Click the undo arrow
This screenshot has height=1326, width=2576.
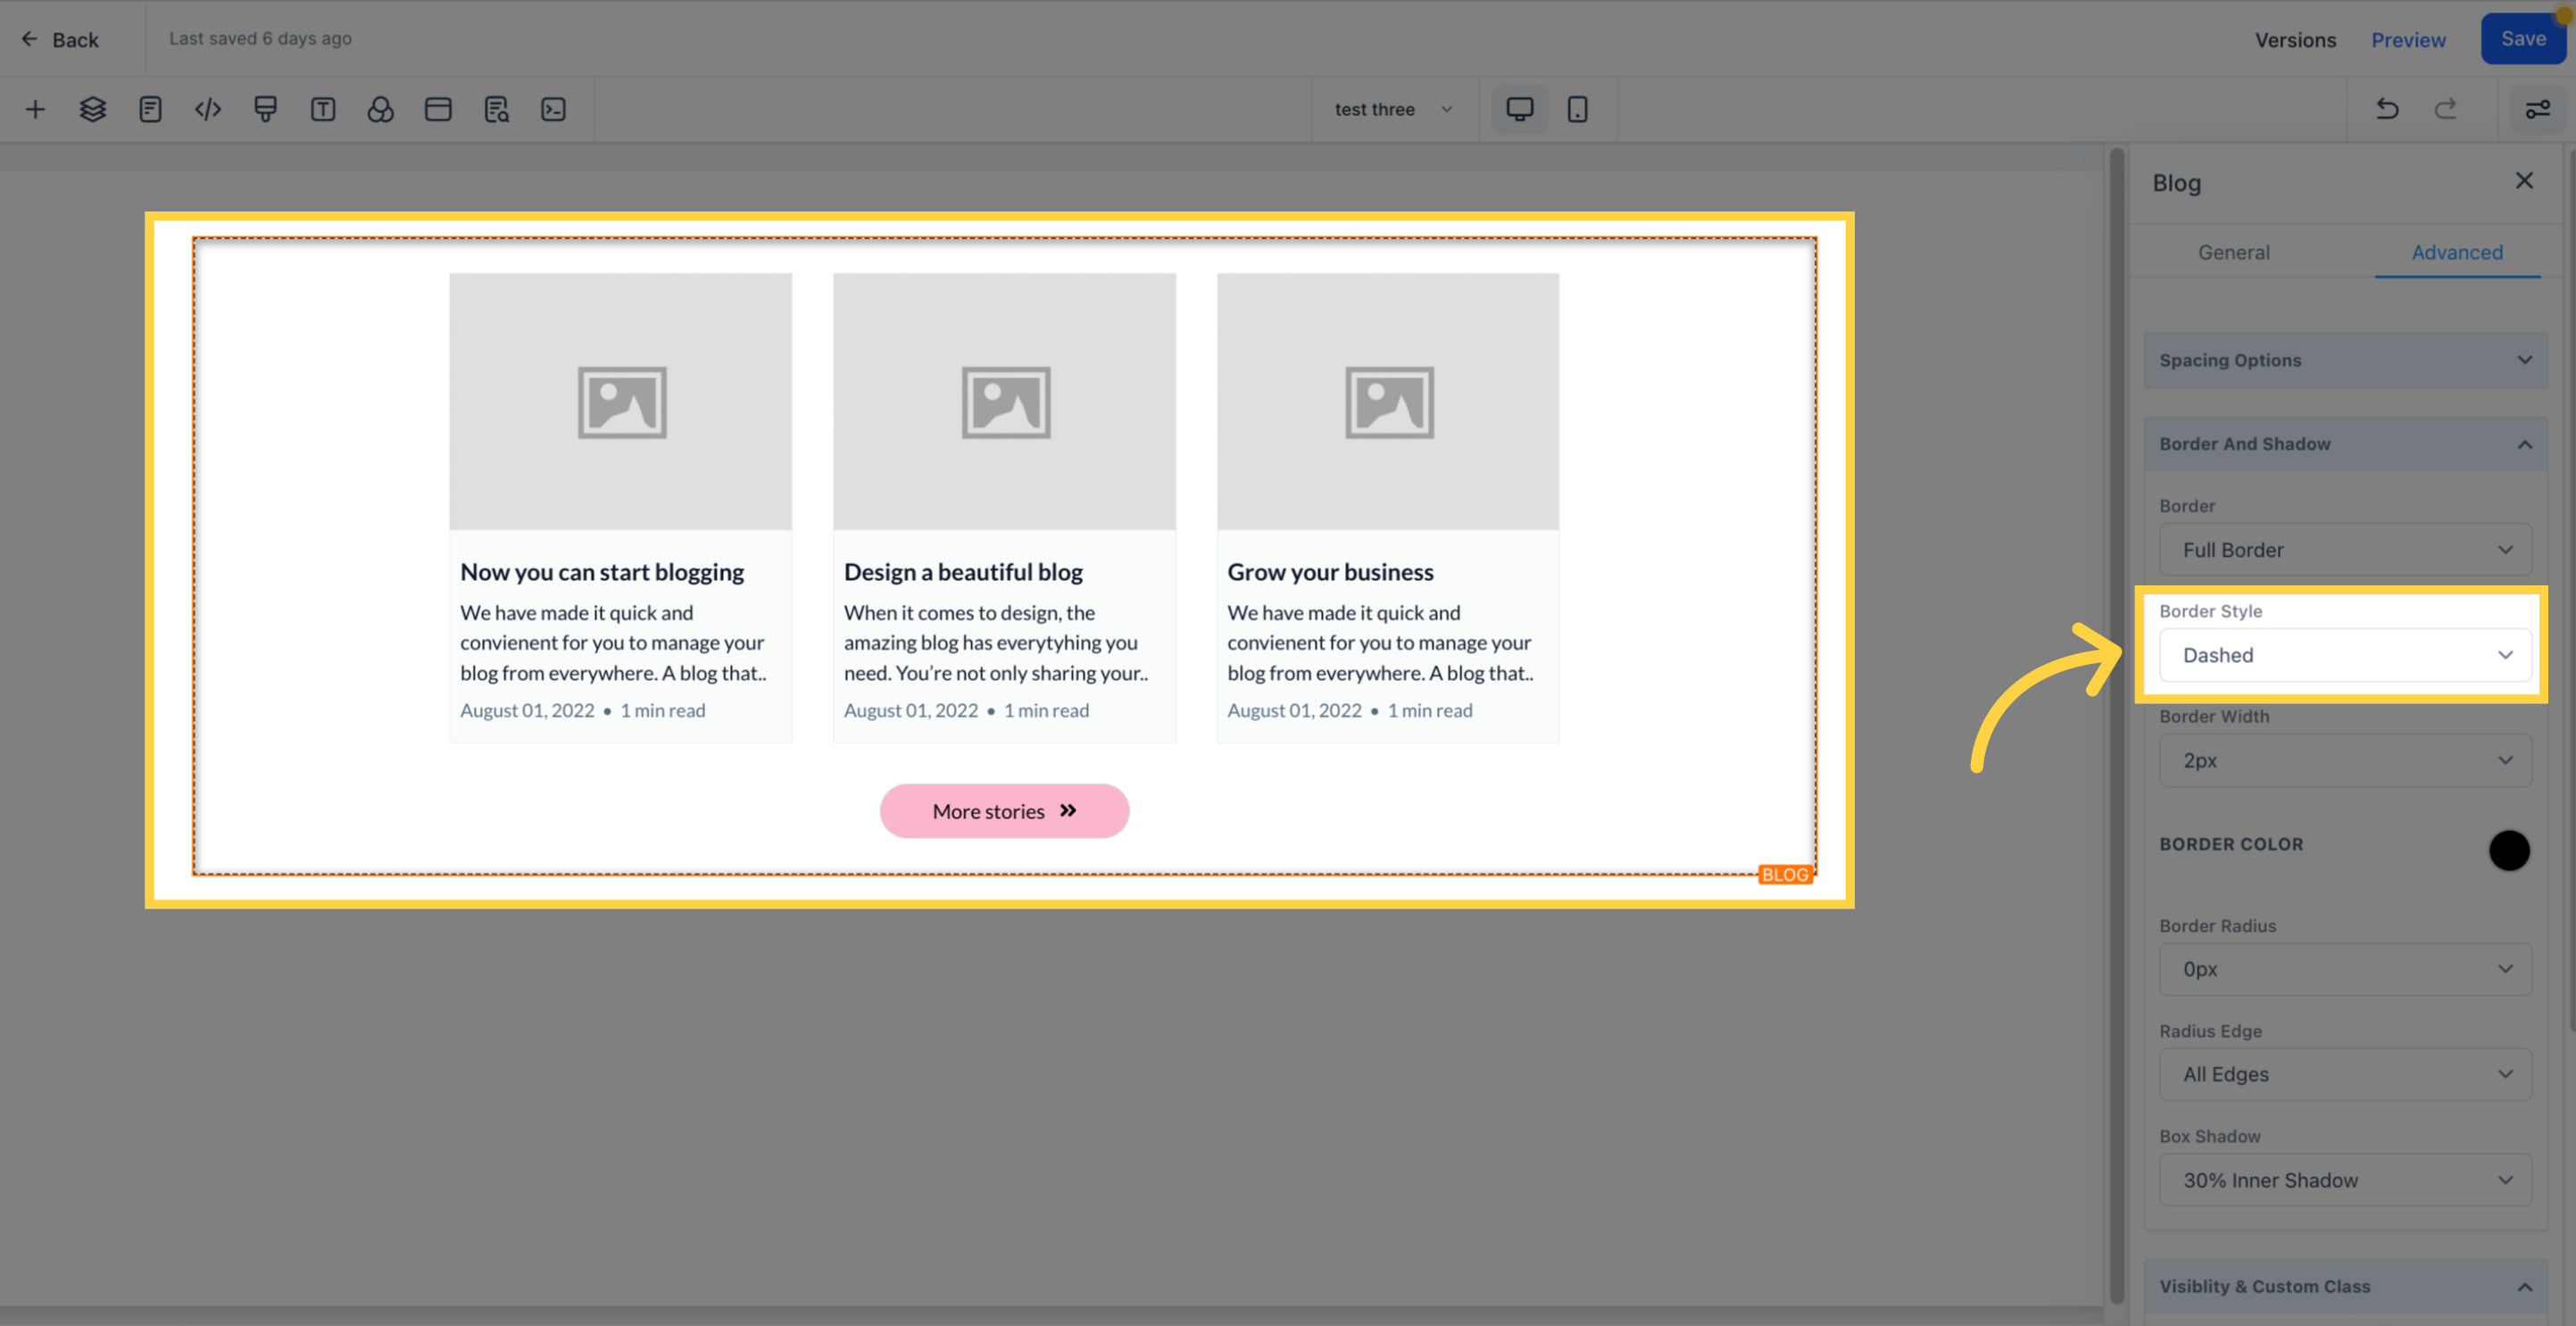(x=2387, y=108)
